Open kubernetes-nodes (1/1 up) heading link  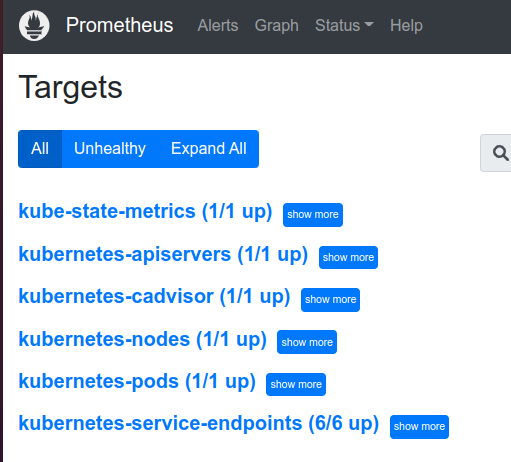coord(143,339)
